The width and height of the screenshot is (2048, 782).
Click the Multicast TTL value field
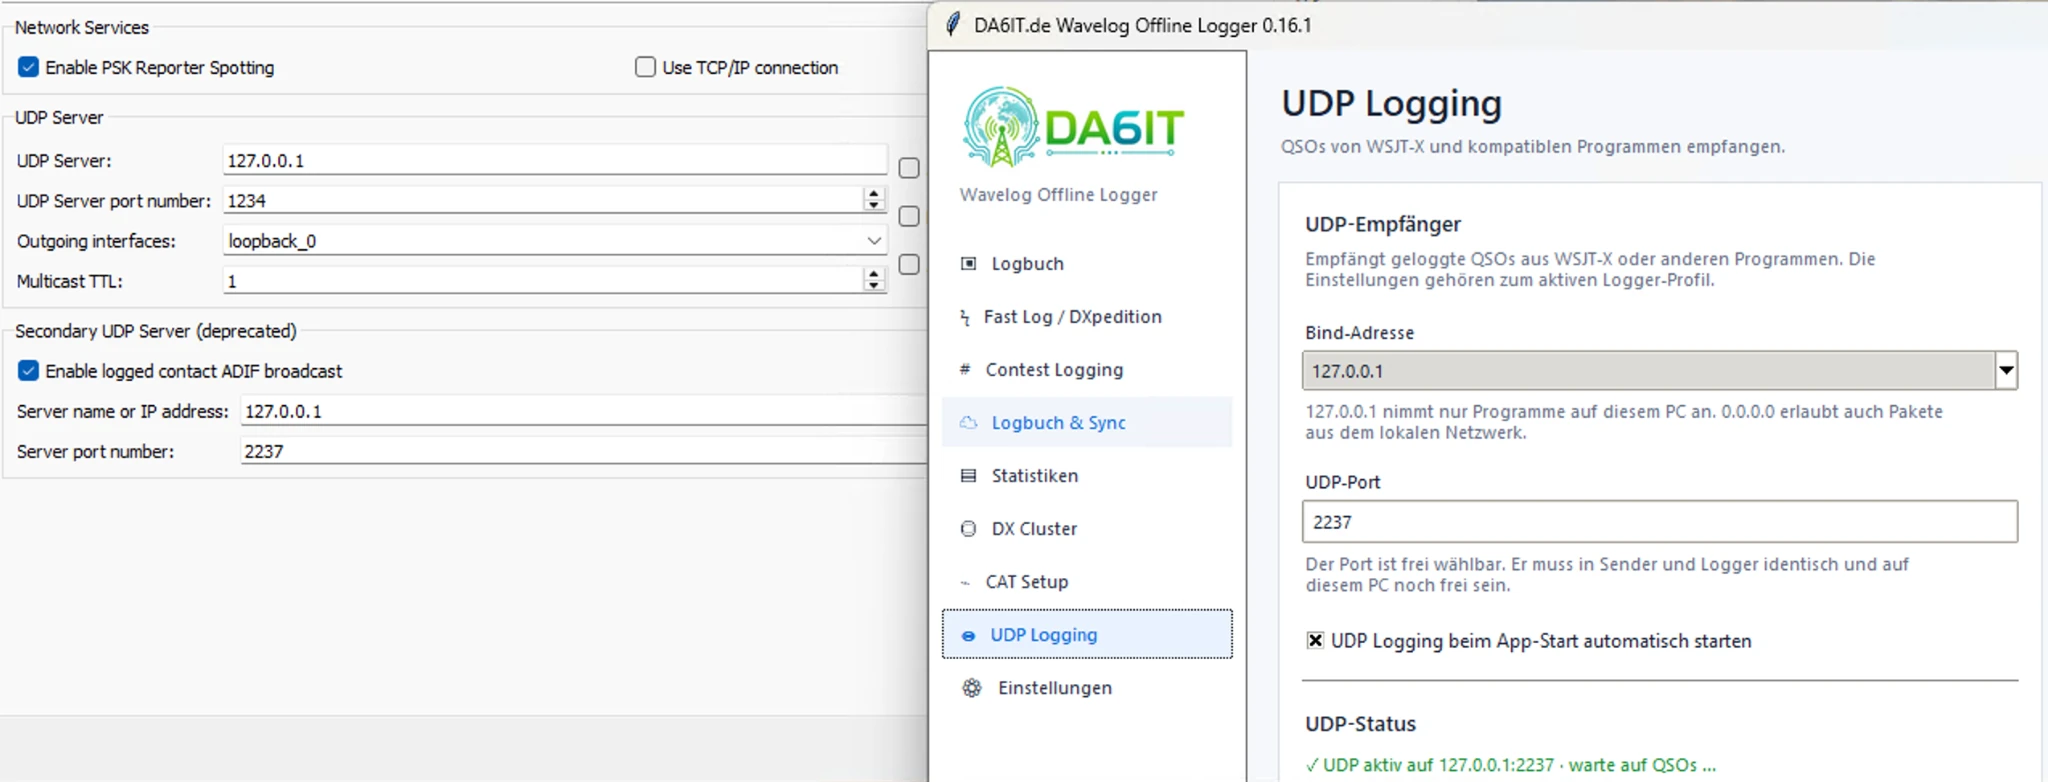pyautogui.click(x=543, y=281)
